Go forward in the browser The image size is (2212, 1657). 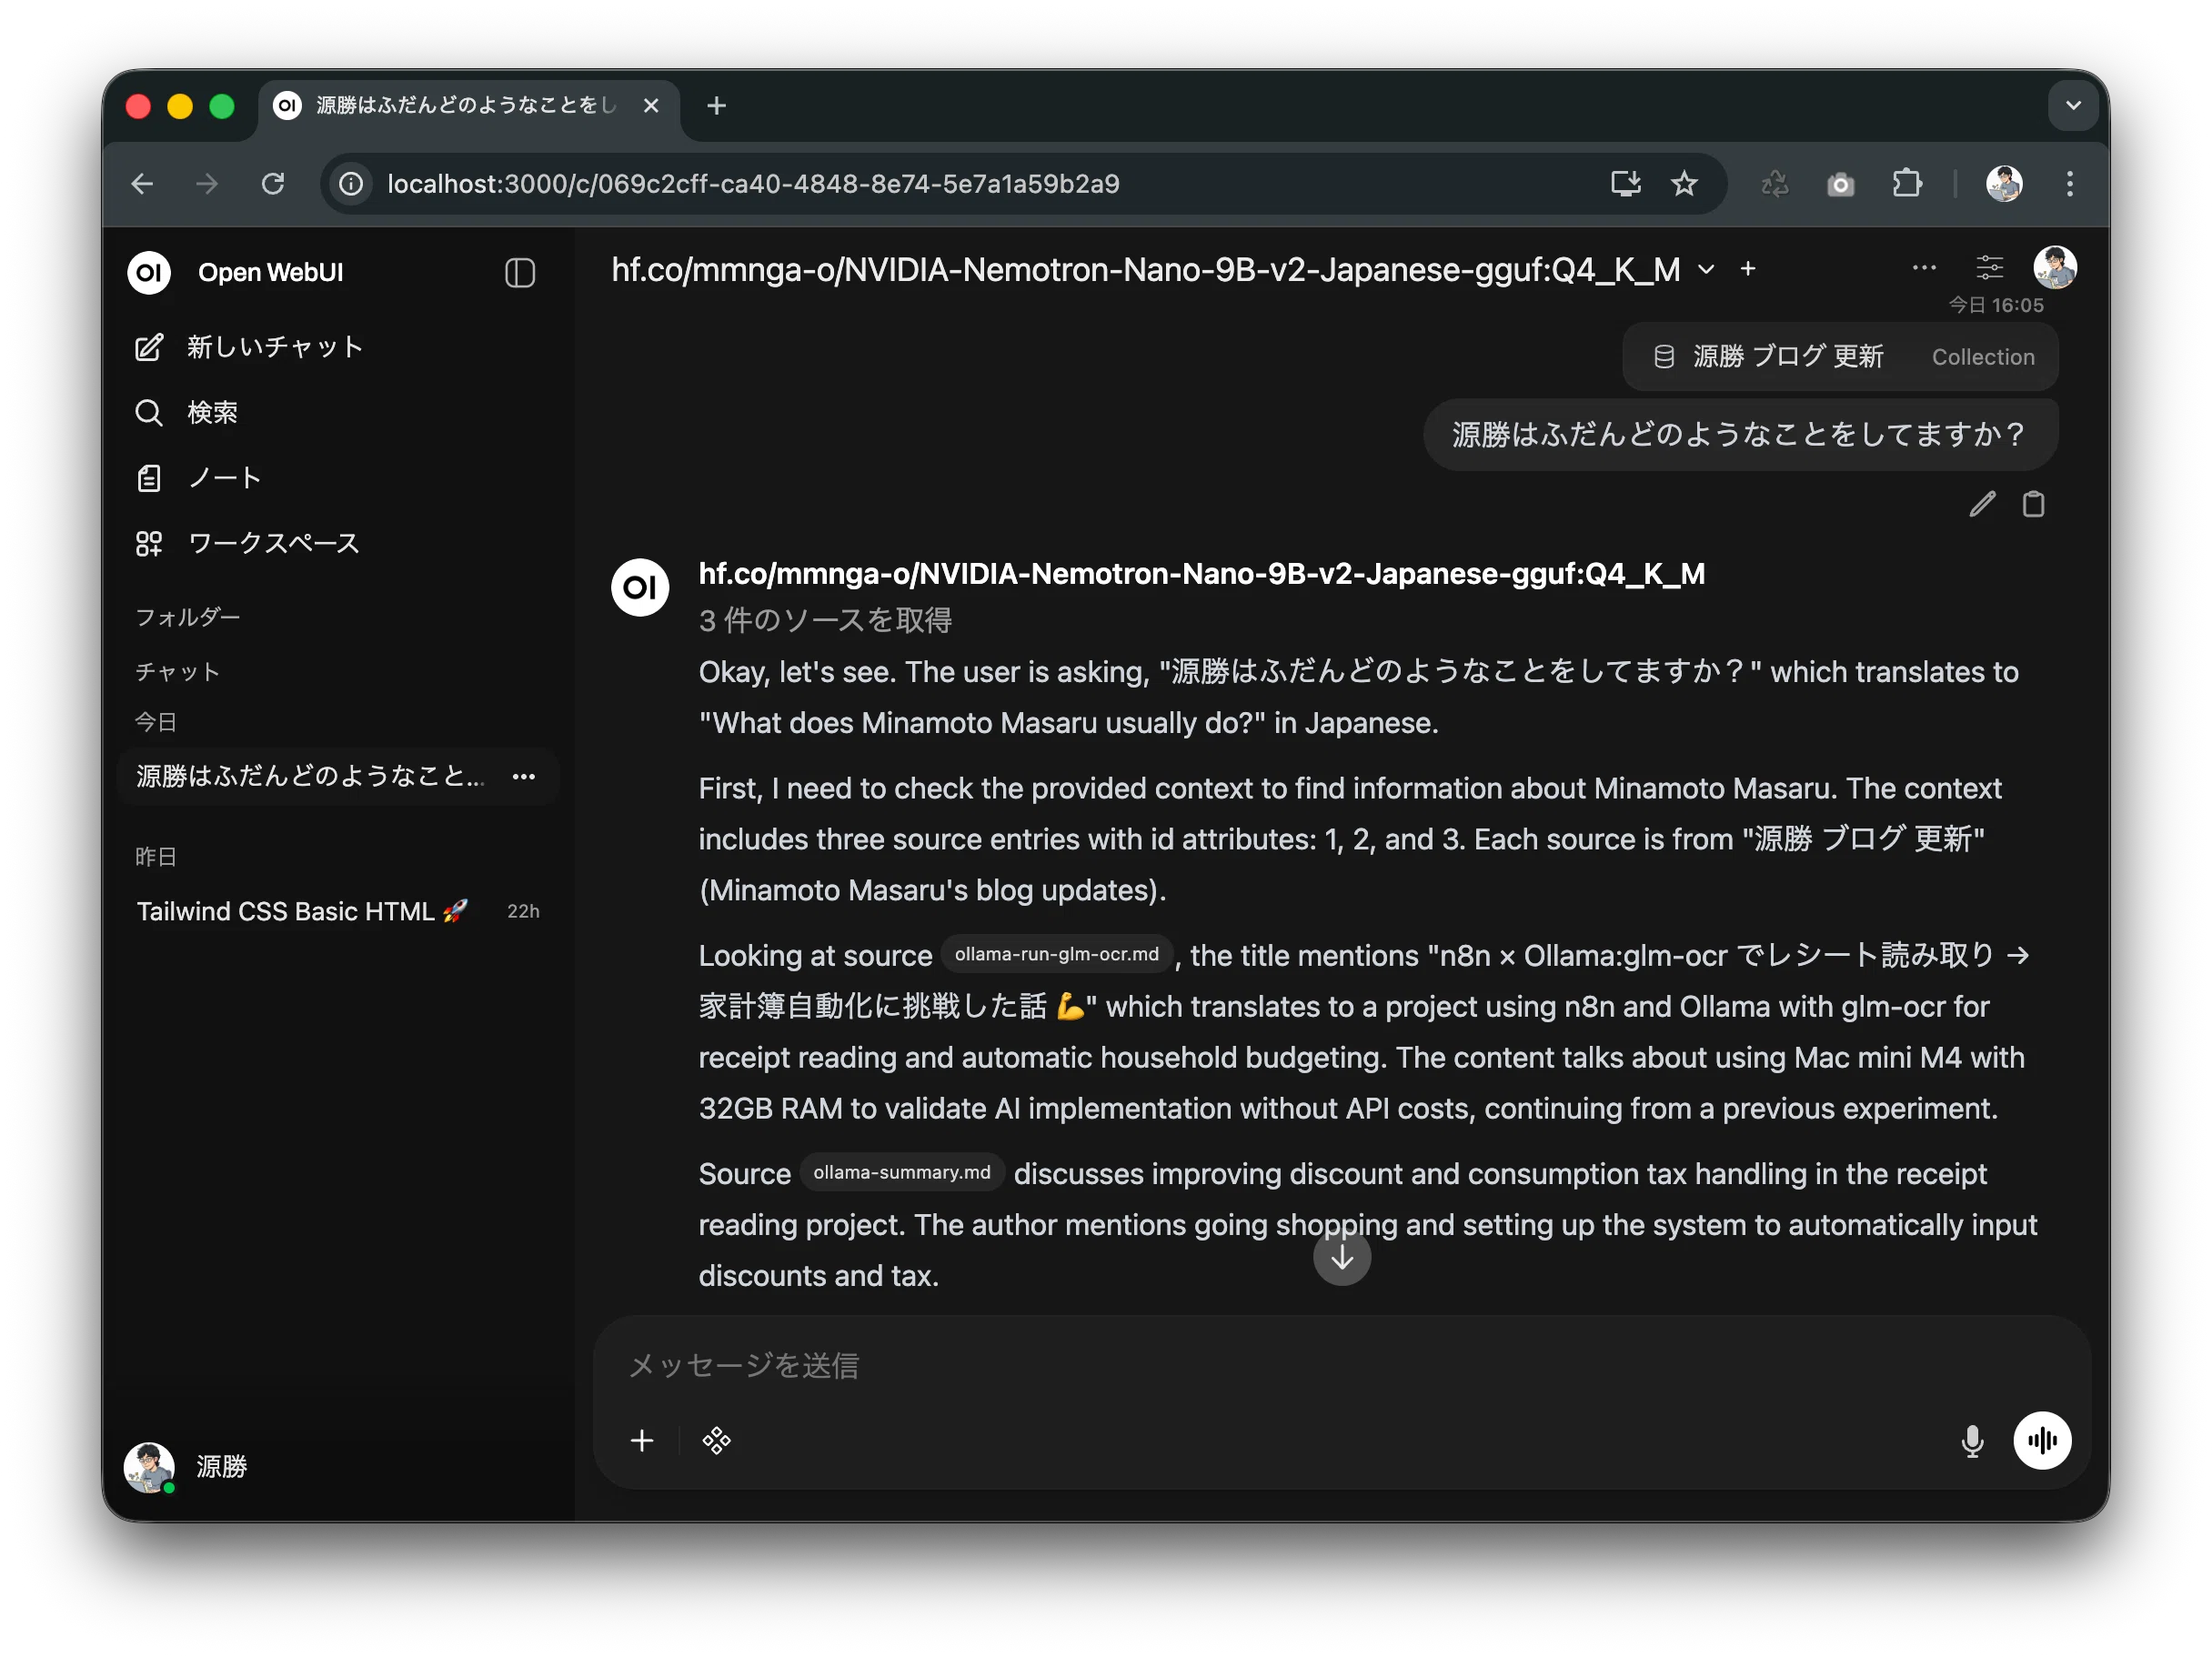pyautogui.click(x=207, y=184)
